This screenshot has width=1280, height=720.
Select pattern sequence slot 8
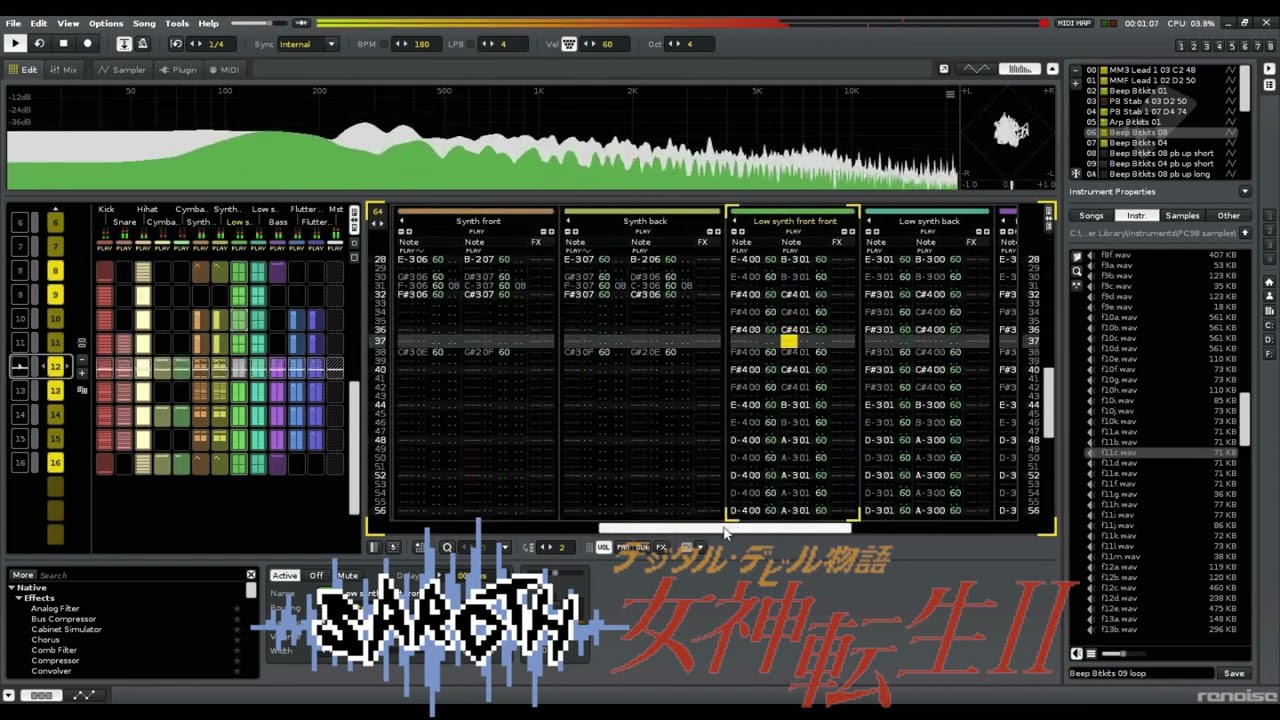coord(55,270)
